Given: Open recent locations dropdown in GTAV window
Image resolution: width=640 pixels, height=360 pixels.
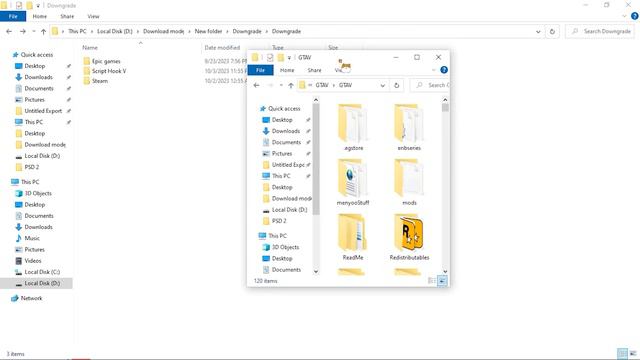Looking at the screenshot, I should [x=281, y=85].
